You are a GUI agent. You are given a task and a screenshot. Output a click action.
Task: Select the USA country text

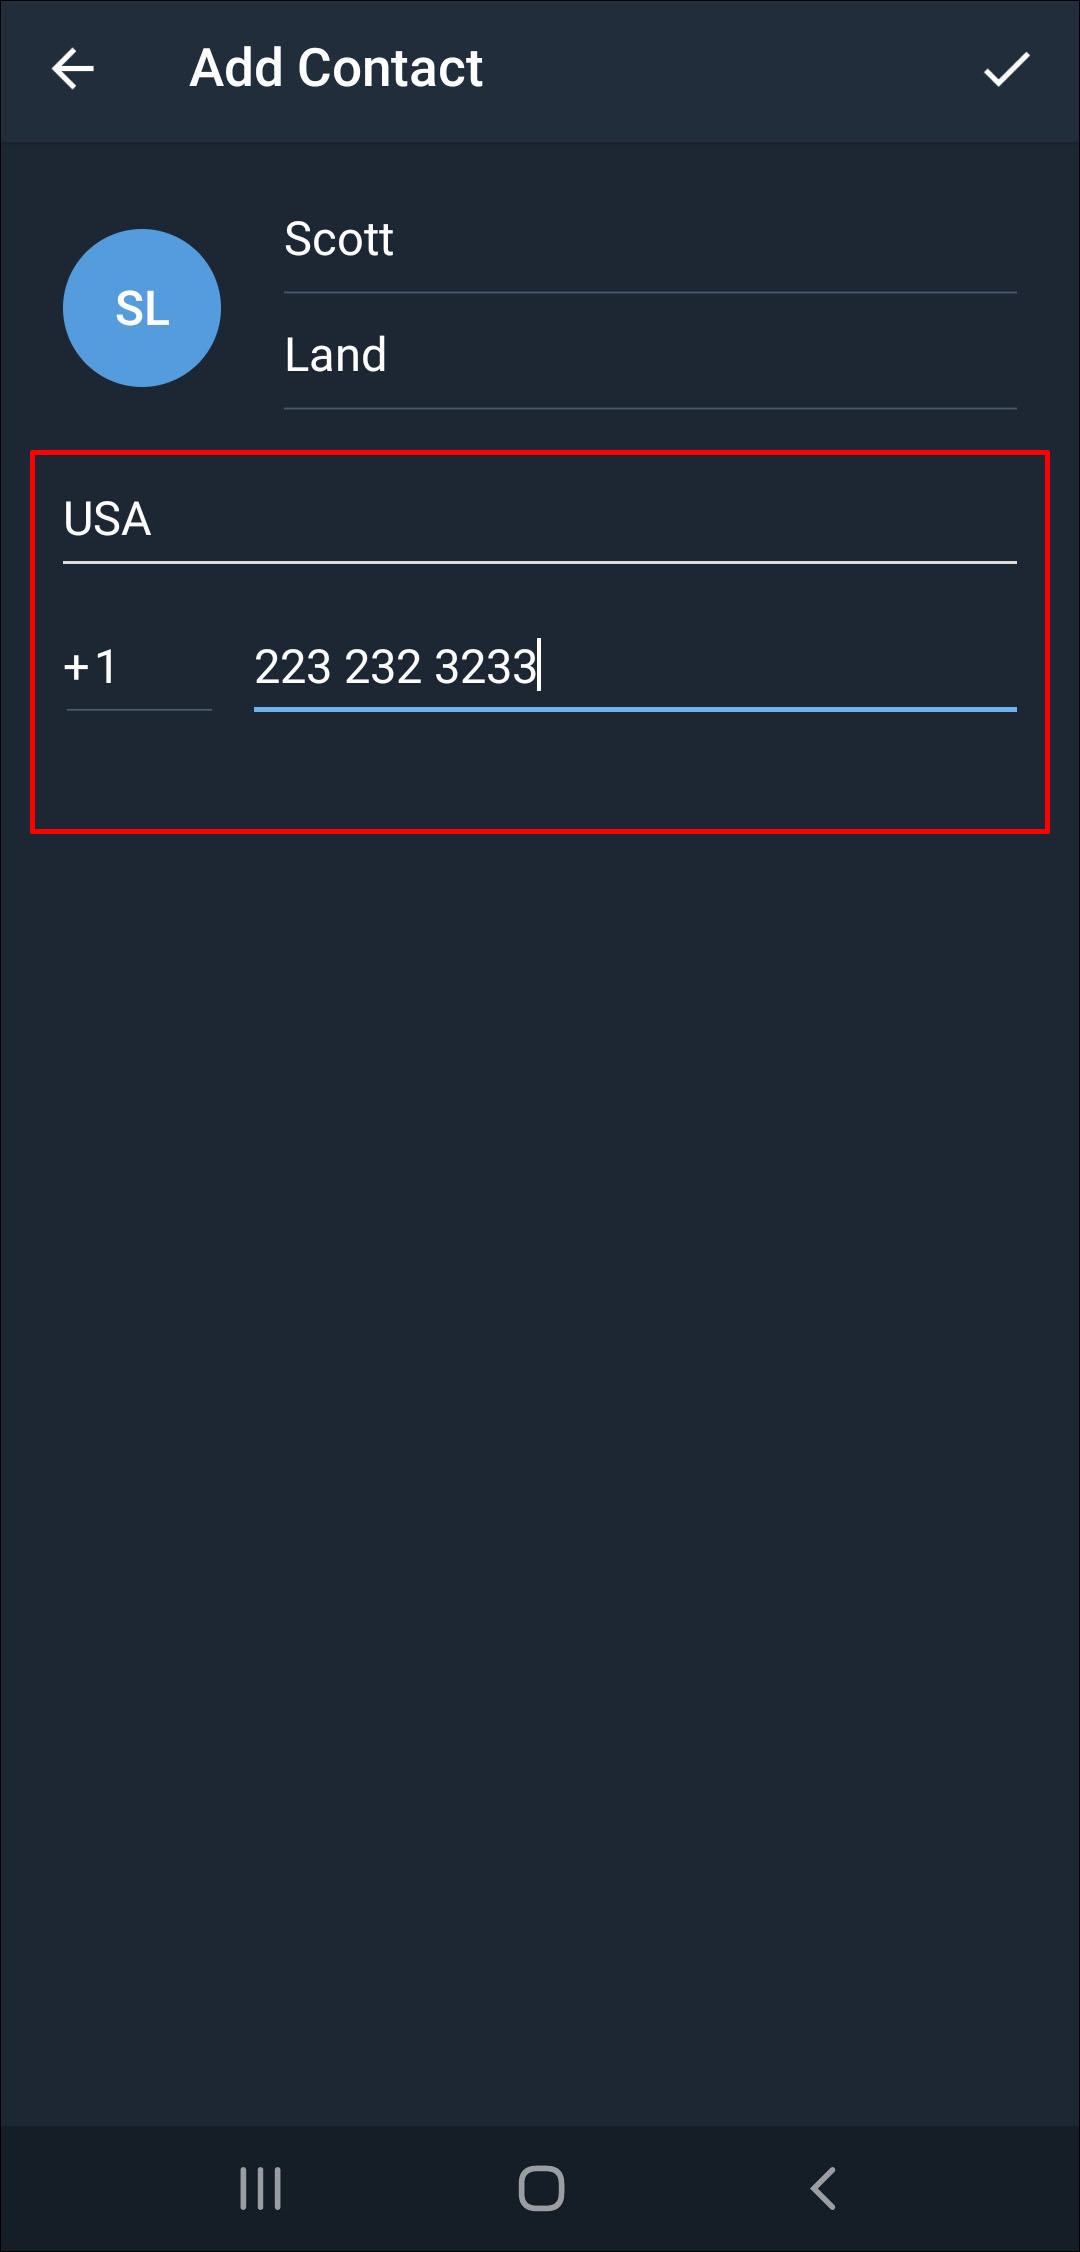pos(107,519)
